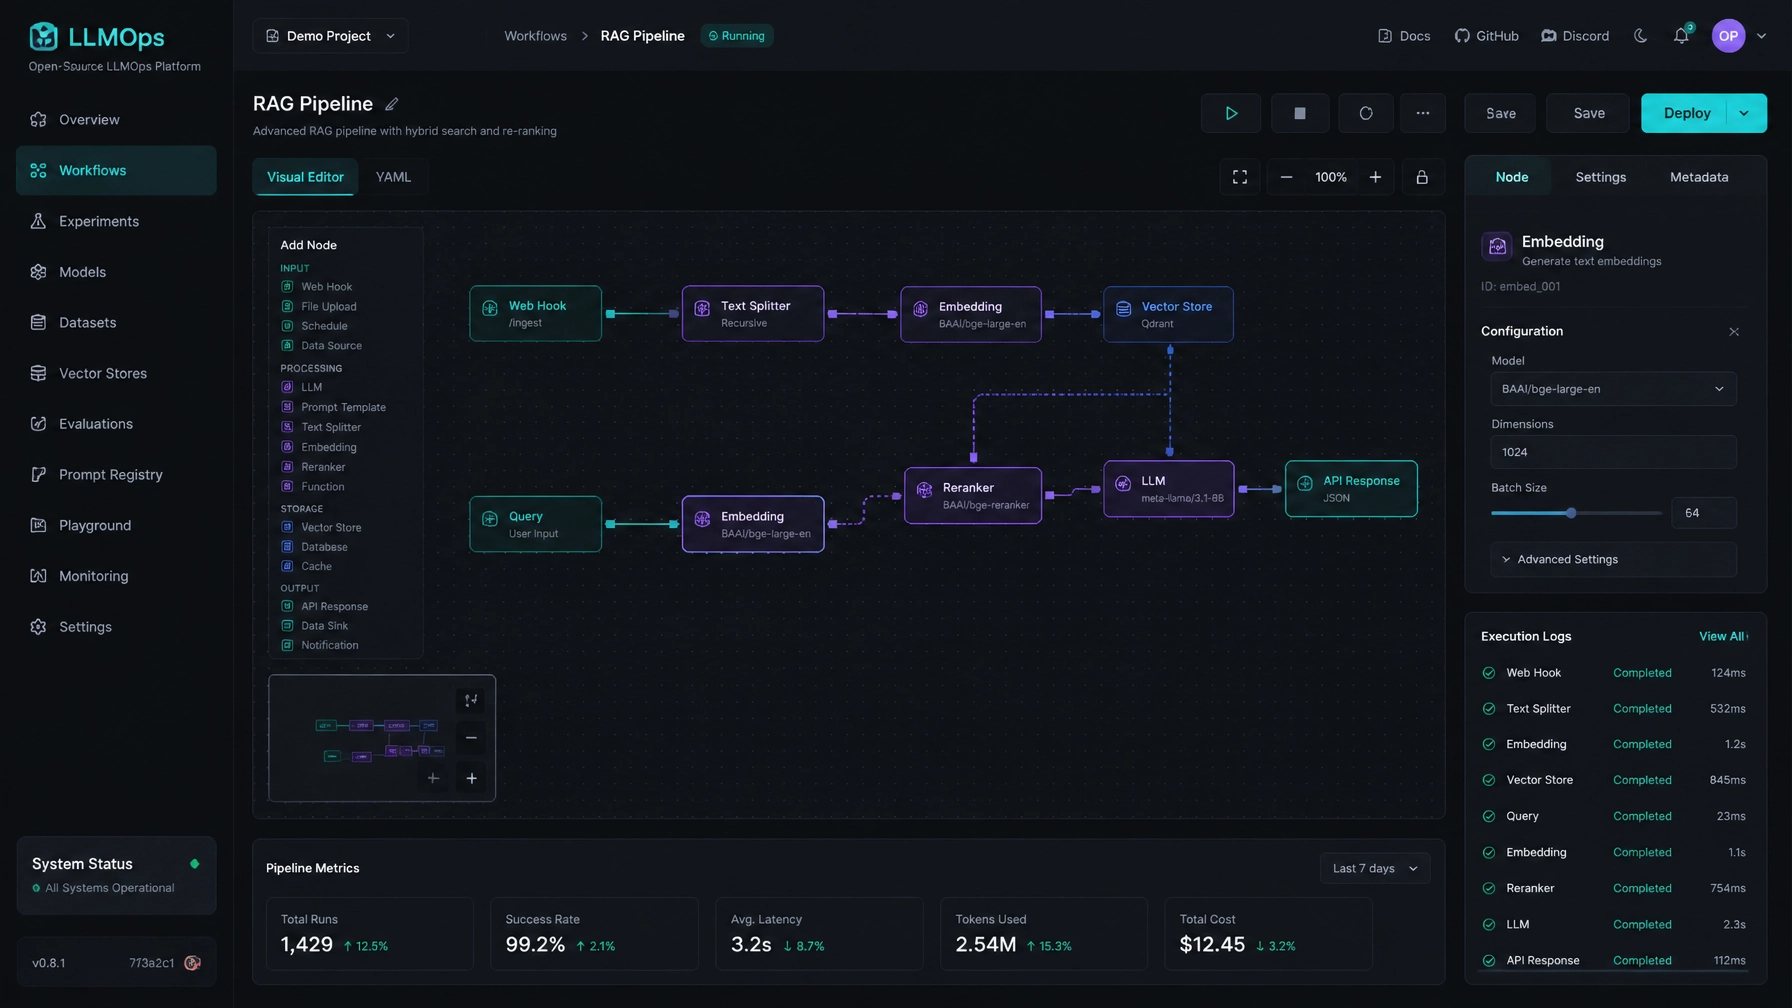Image resolution: width=1792 pixels, height=1008 pixels.
Task: Go to Workflows in sidebar
Action: (116, 171)
